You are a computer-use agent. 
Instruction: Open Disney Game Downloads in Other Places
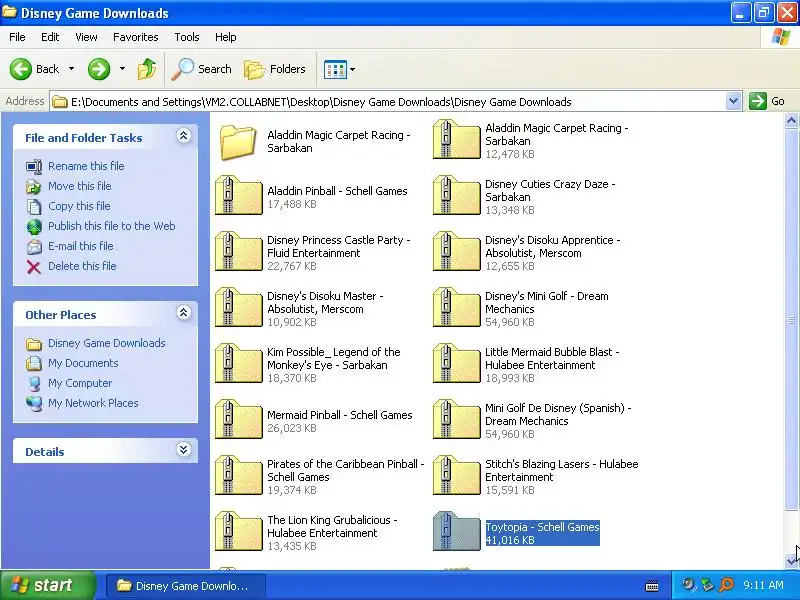coord(107,343)
